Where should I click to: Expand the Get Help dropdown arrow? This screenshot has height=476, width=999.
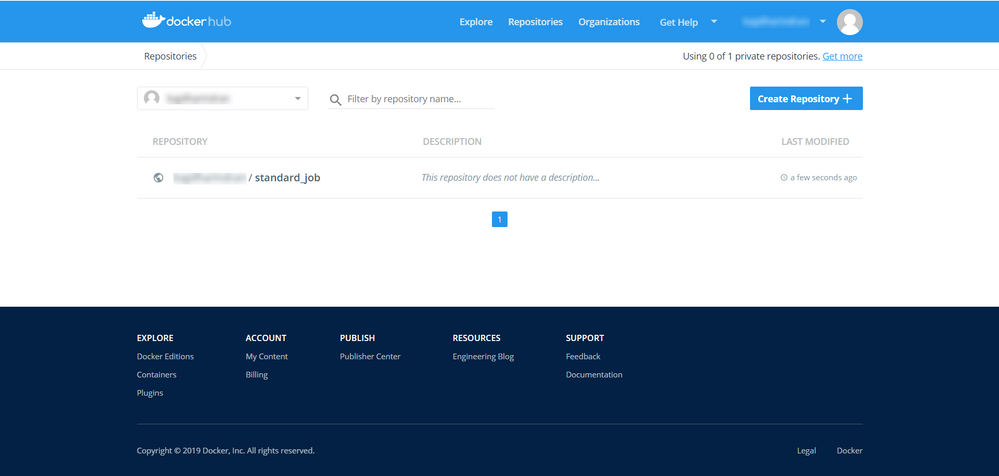point(714,21)
